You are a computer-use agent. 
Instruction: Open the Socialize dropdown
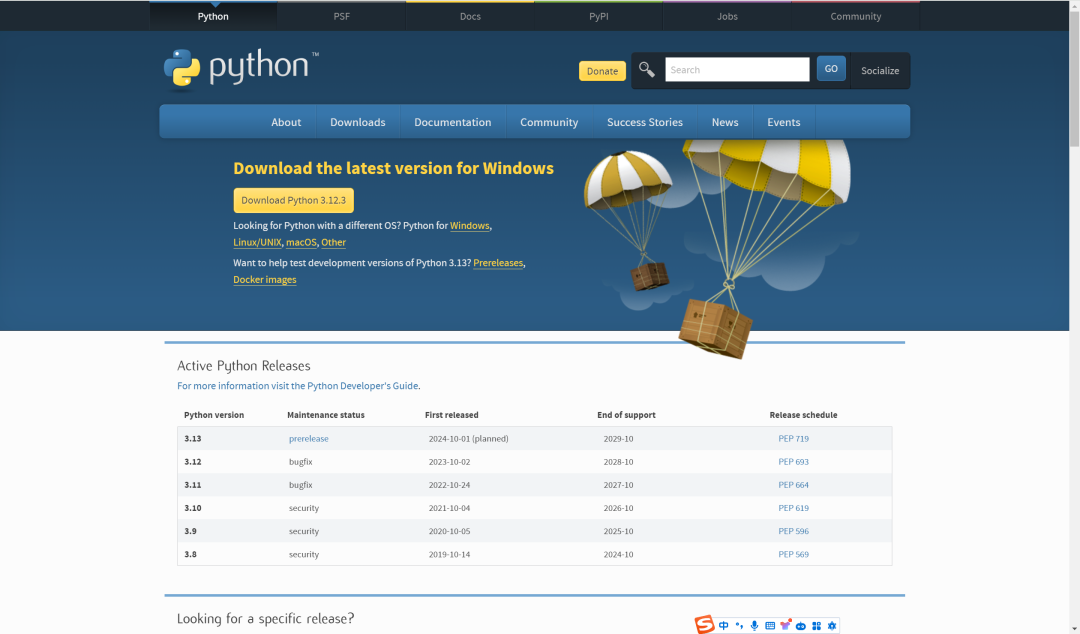pos(880,70)
